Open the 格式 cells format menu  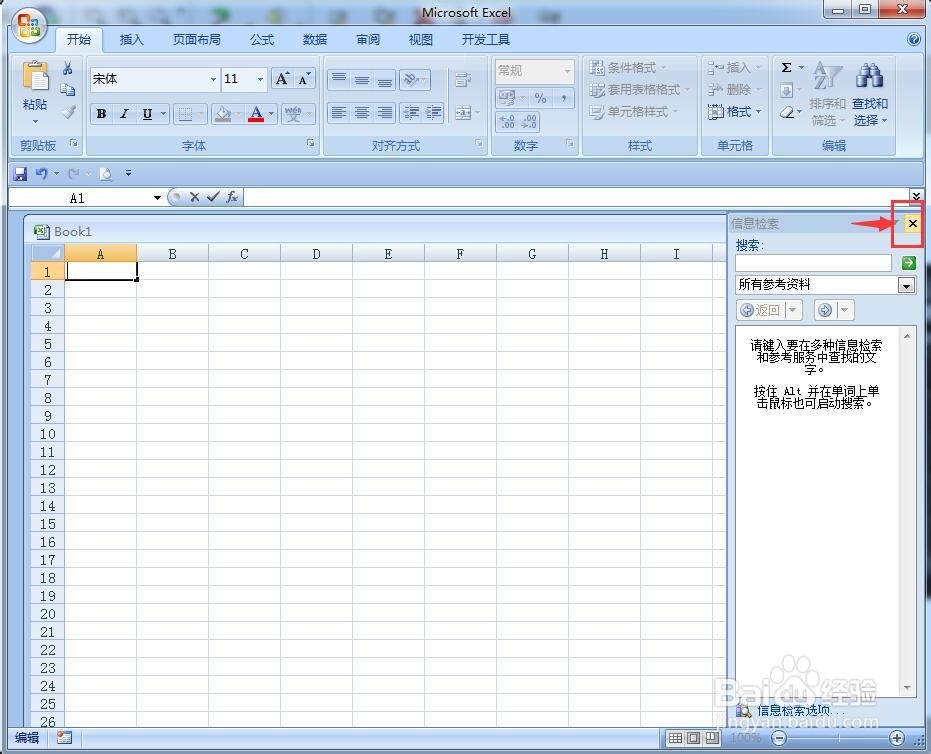[x=734, y=112]
